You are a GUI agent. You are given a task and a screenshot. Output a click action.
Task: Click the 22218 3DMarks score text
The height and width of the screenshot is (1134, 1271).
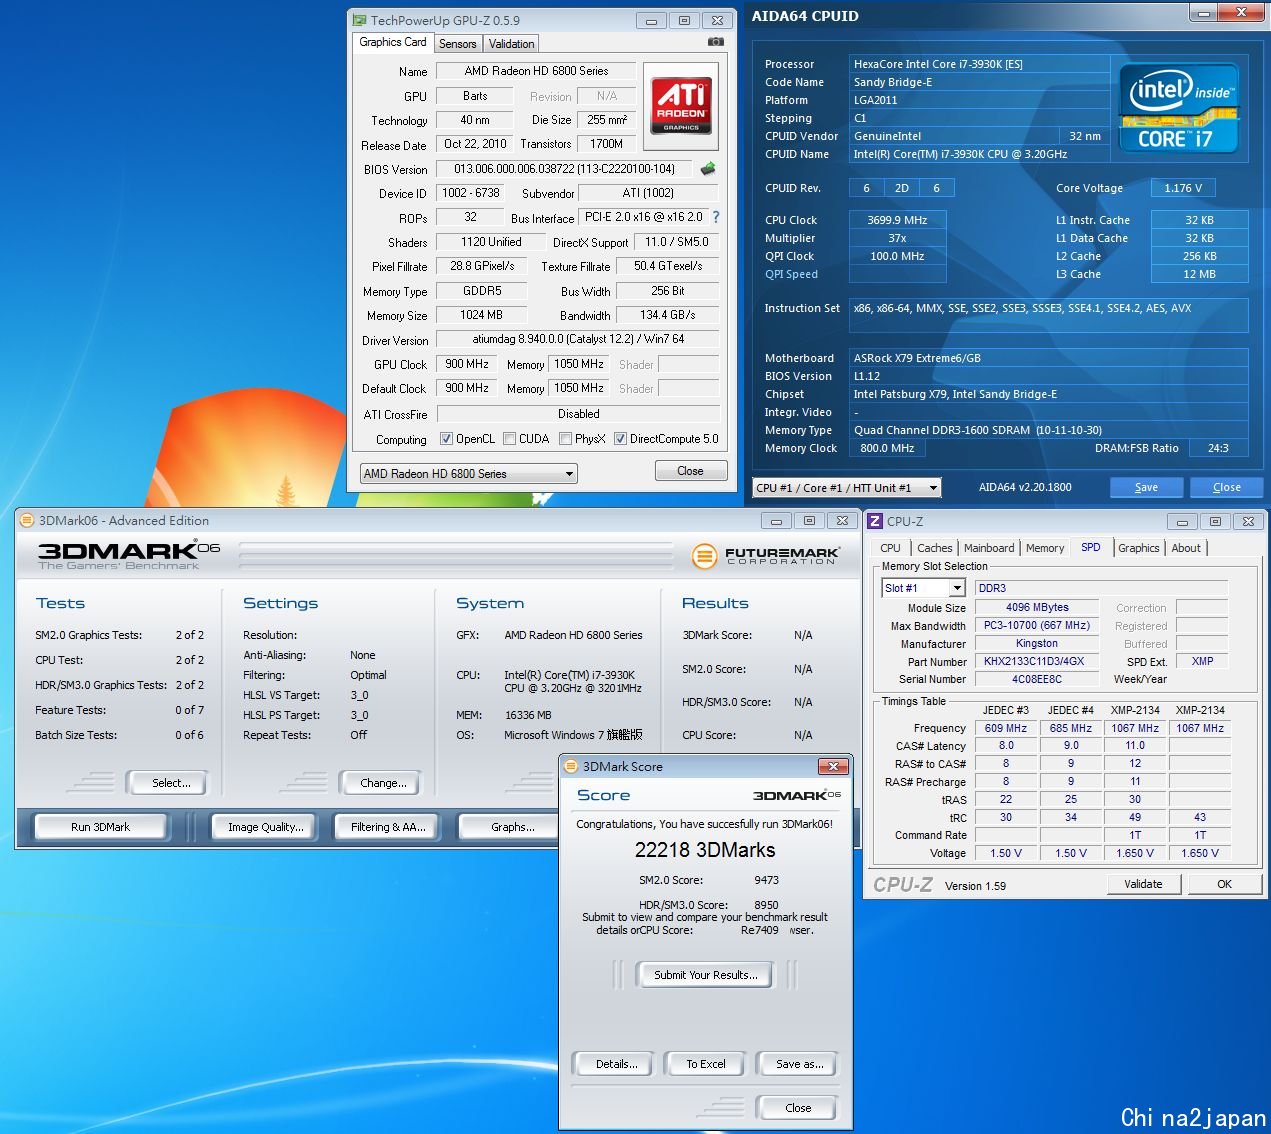705,850
